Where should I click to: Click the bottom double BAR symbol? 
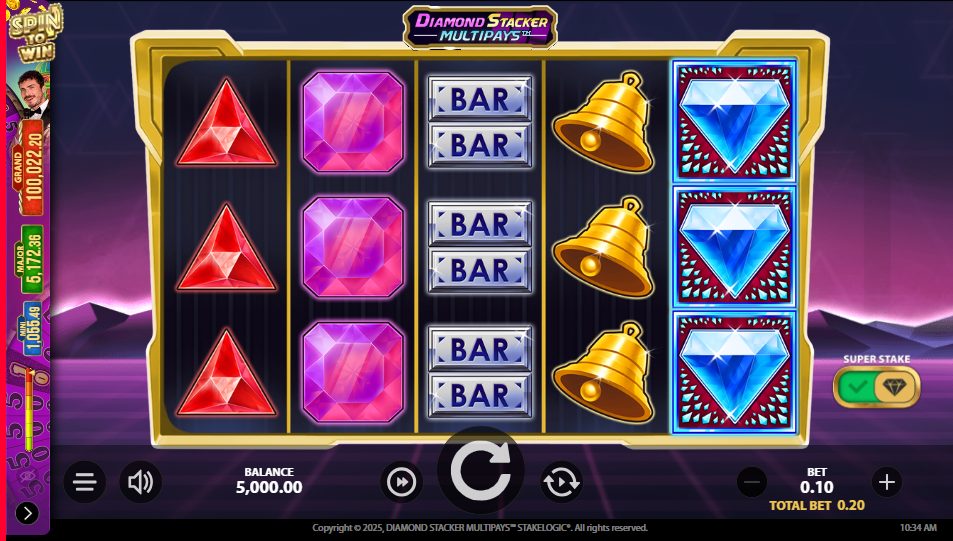pyautogui.click(x=480, y=371)
